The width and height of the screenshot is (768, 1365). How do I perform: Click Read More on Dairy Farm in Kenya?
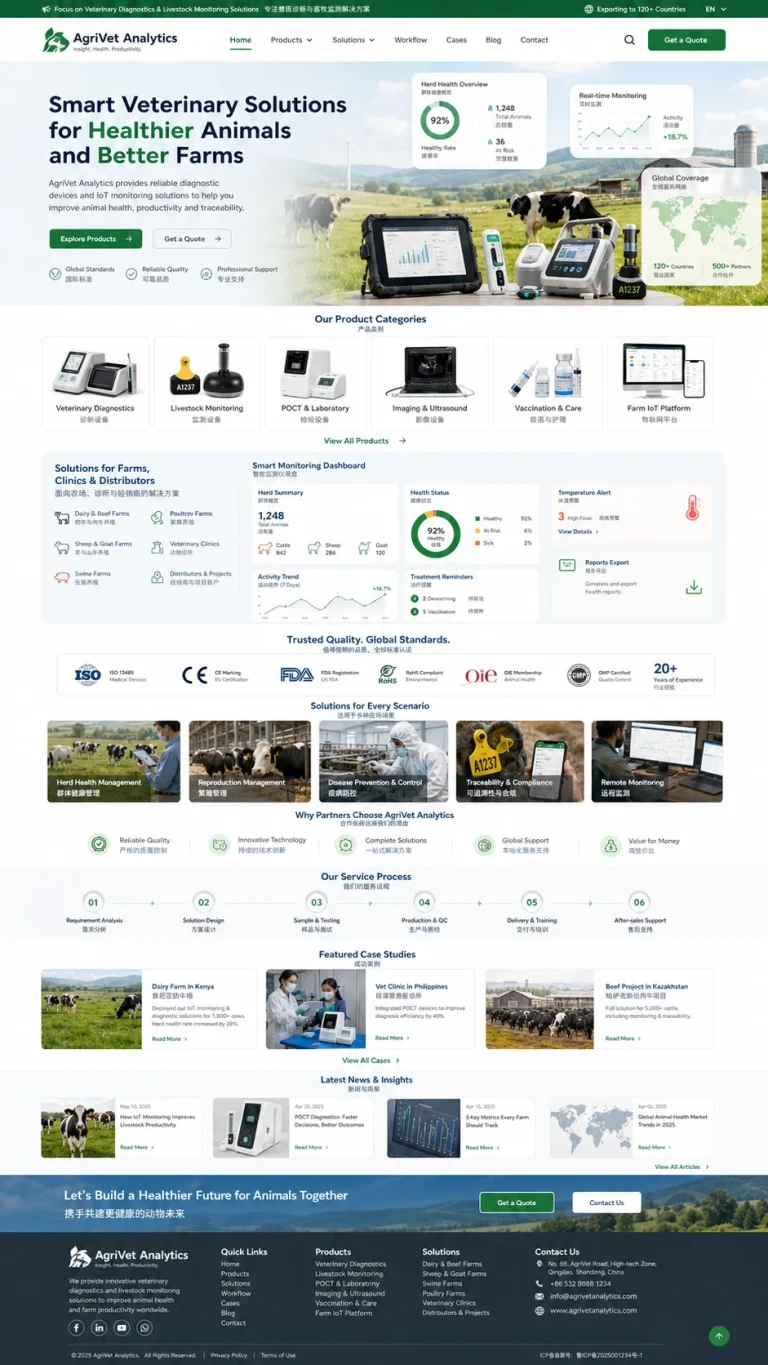pos(169,1039)
